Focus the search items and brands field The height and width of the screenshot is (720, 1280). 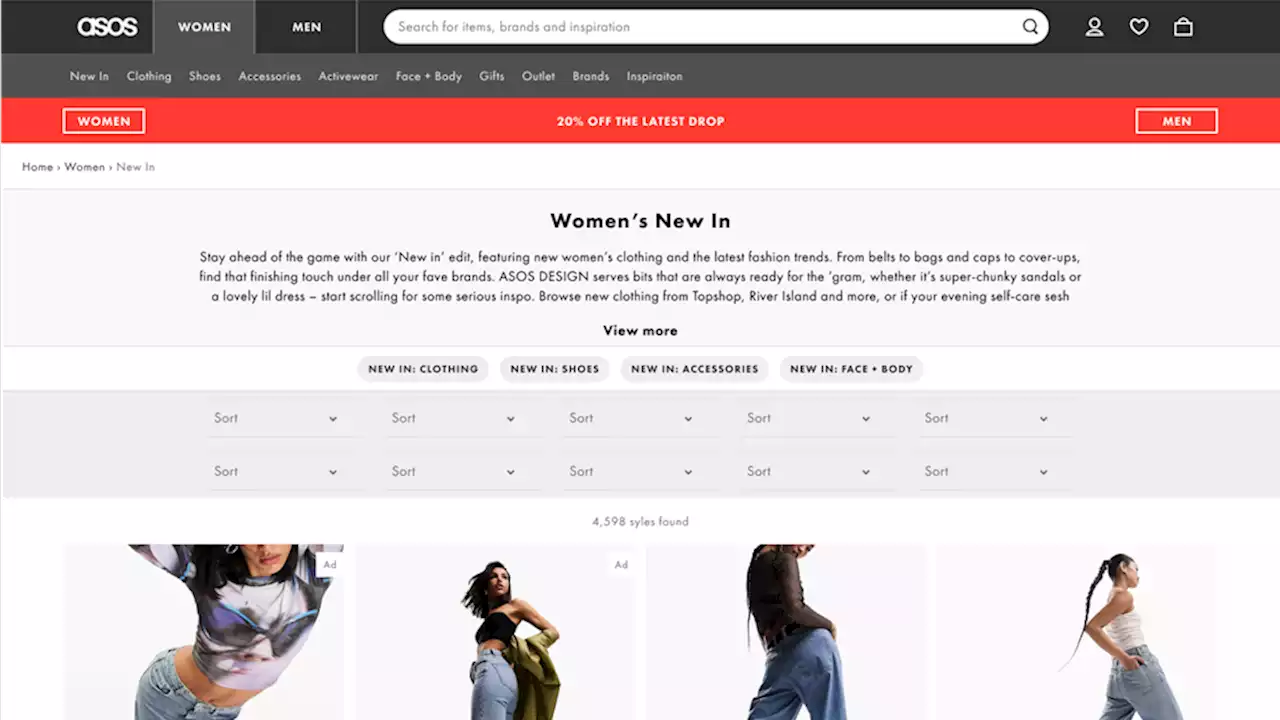pos(716,27)
